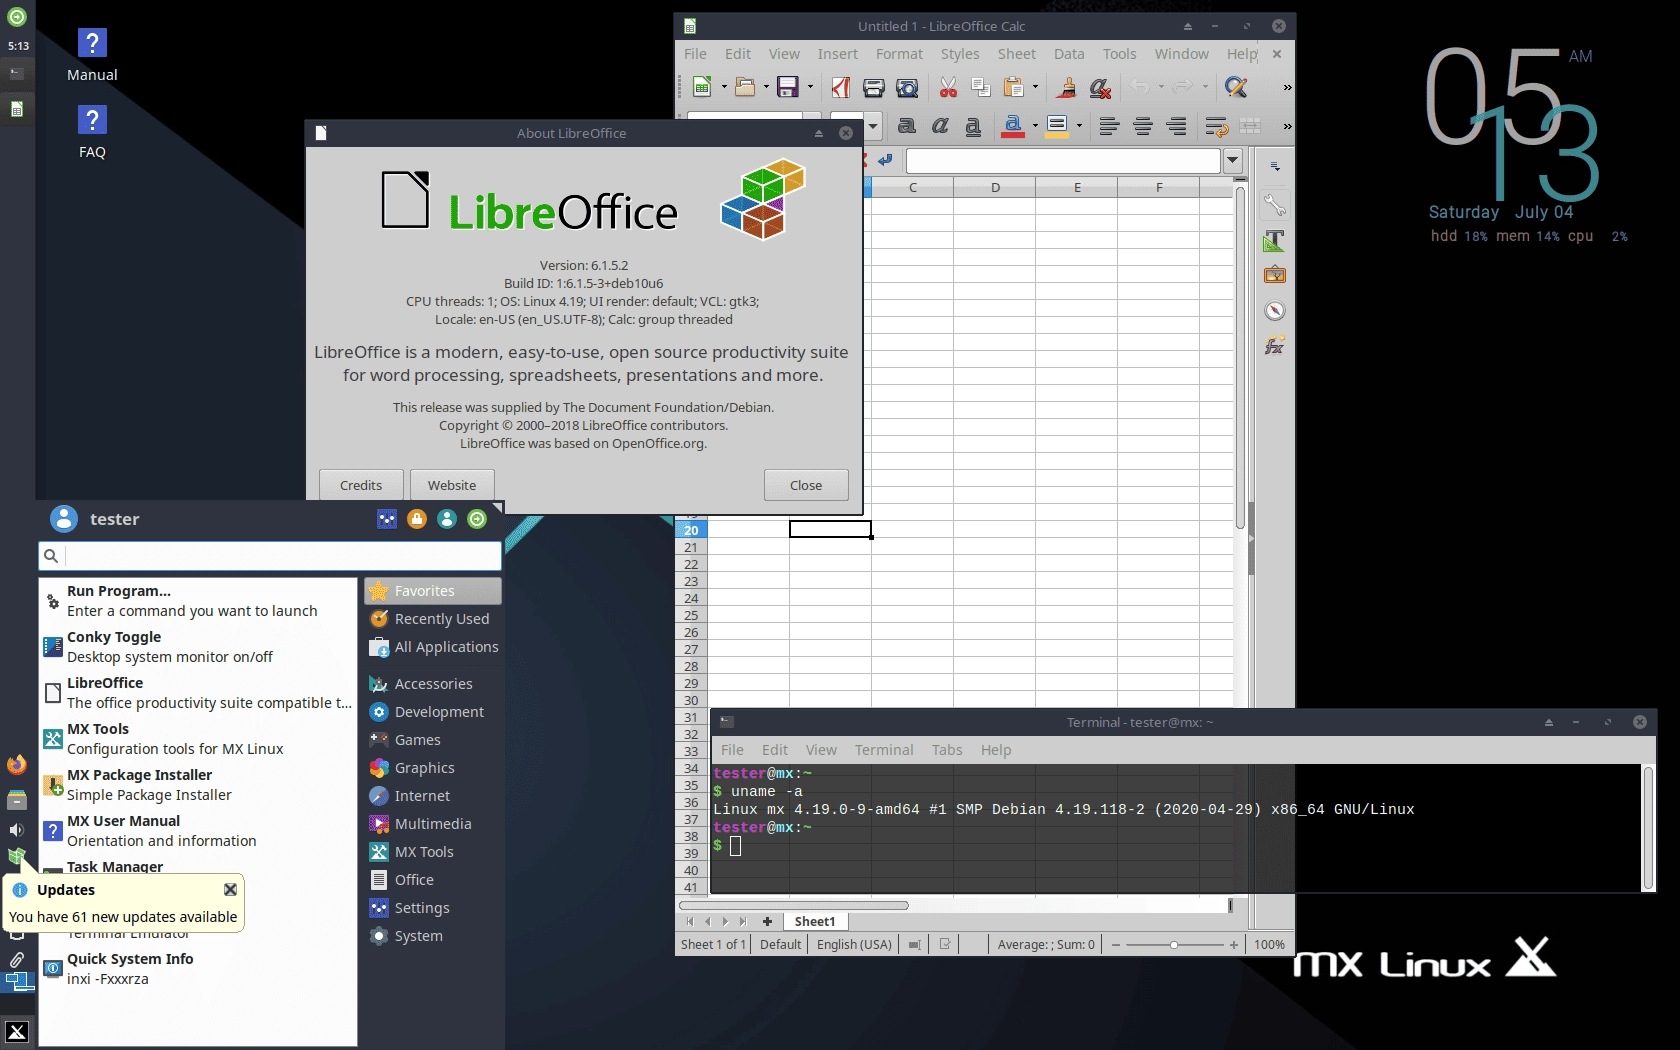Image resolution: width=1680 pixels, height=1050 pixels.
Task: Click the Align Left icon in Calc
Action: [1108, 126]
